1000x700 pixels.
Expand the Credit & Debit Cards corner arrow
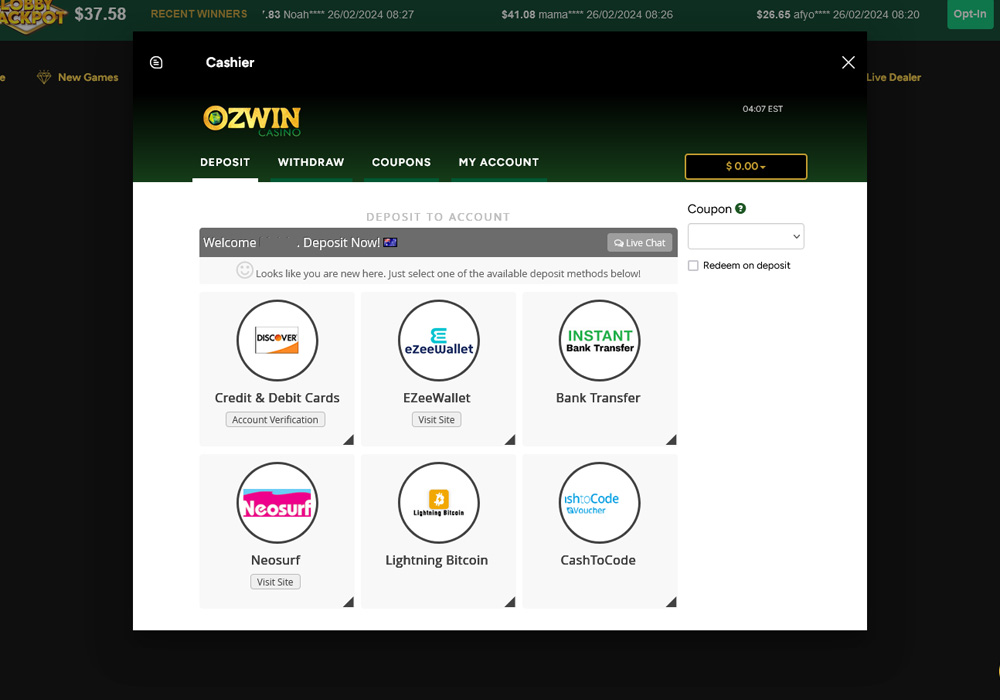(349, 440)
